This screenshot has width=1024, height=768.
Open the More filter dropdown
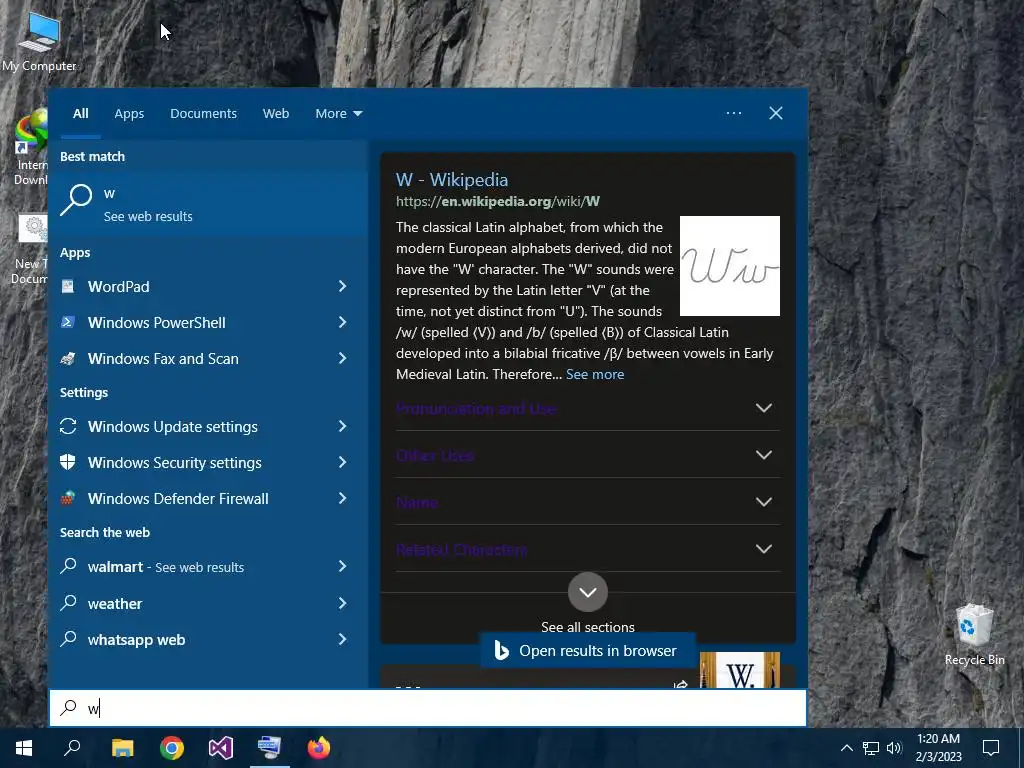pos(338,114)
